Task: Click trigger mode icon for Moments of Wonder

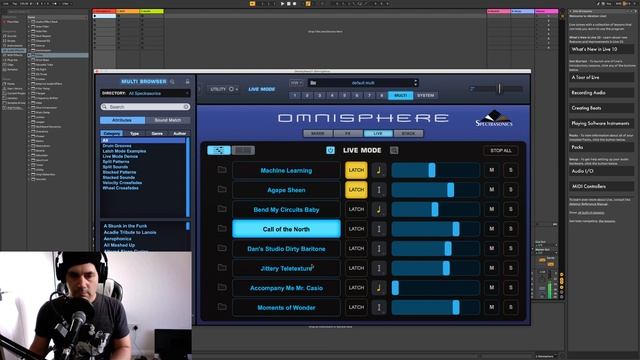Action: pyautogui.click(x=379, y=307)
